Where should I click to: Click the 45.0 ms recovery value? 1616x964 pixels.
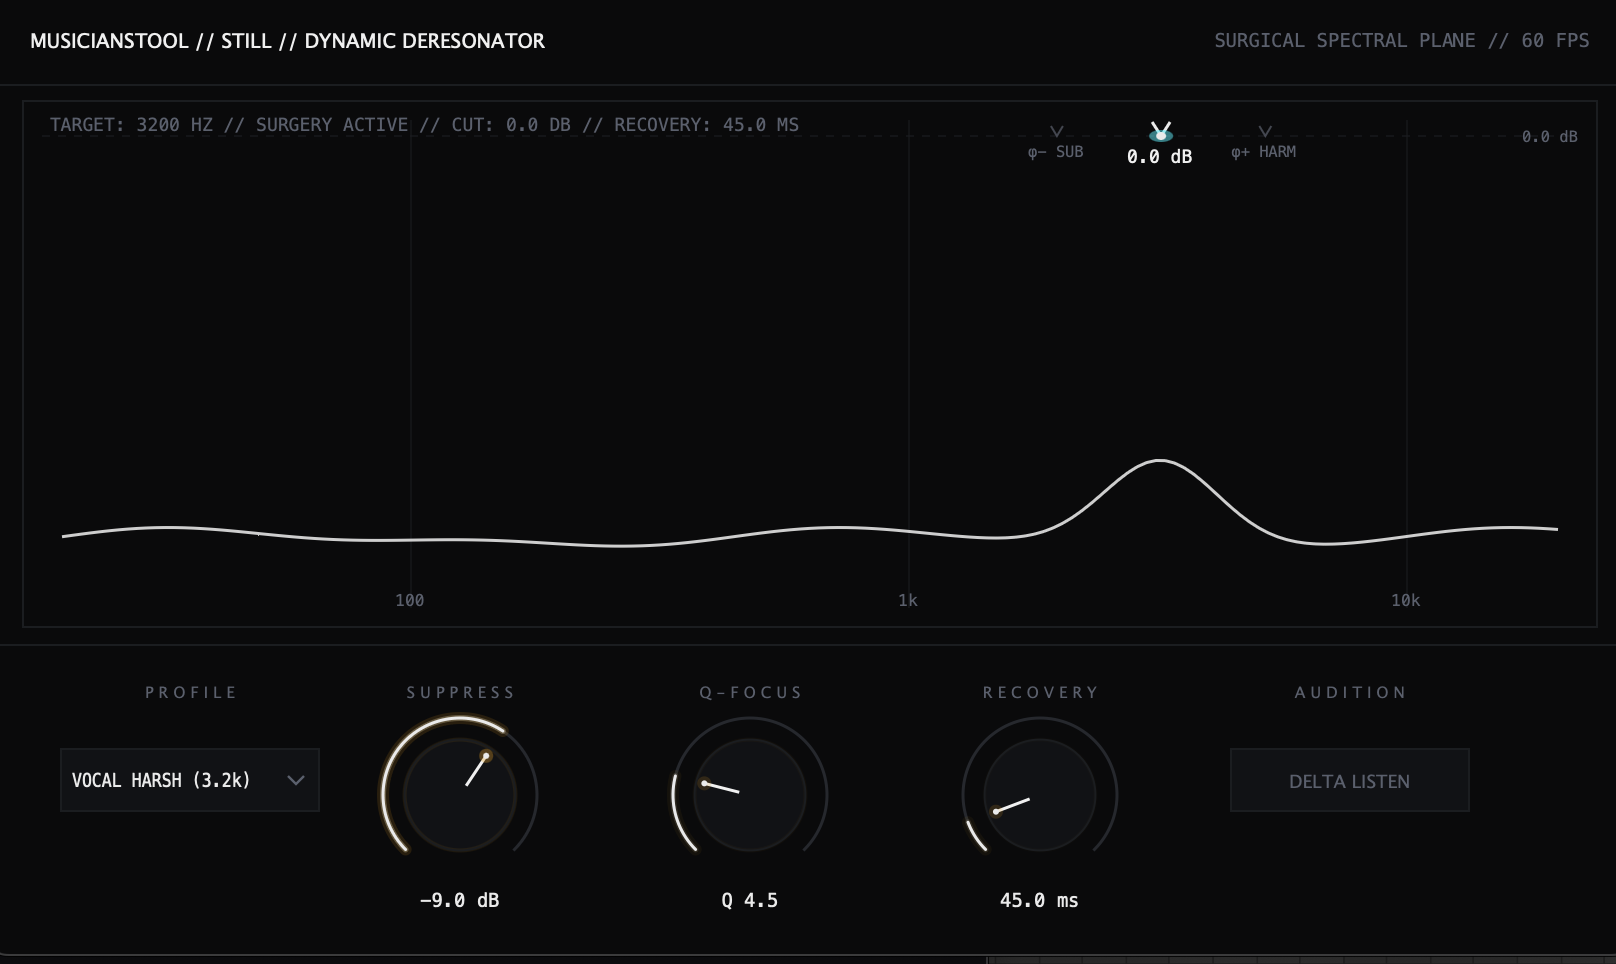[1040, 900]
